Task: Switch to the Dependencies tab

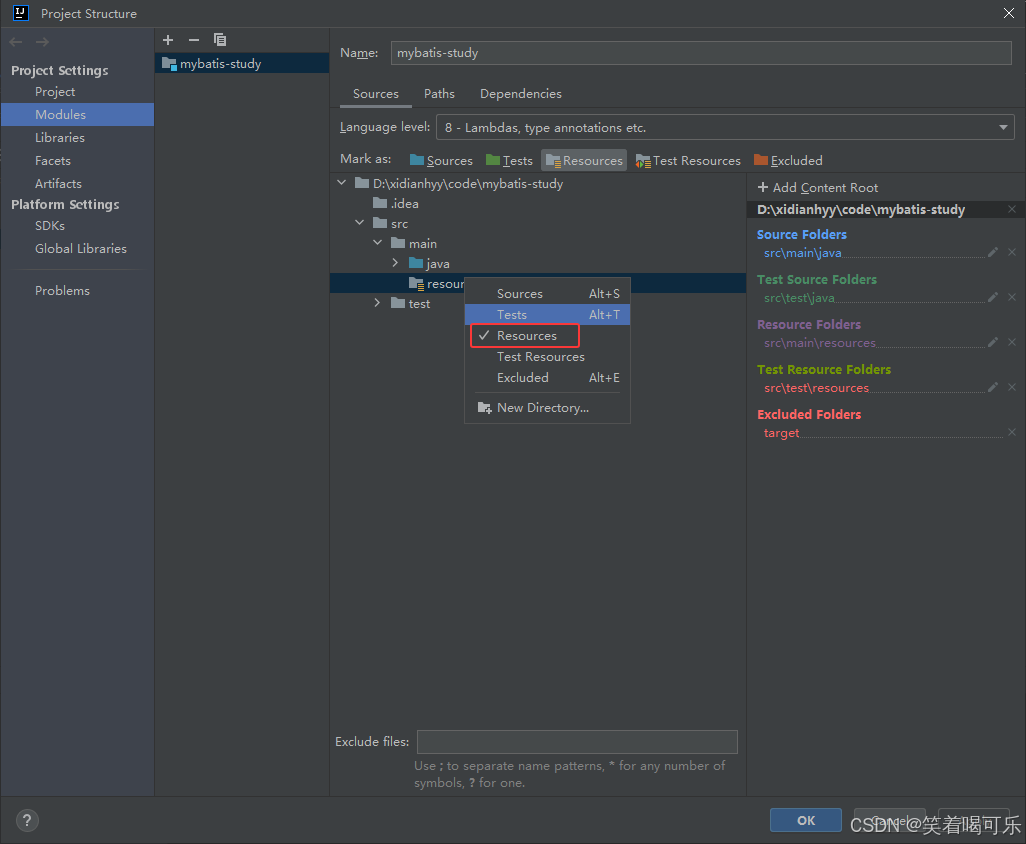Action: click(x=521, y=94)
